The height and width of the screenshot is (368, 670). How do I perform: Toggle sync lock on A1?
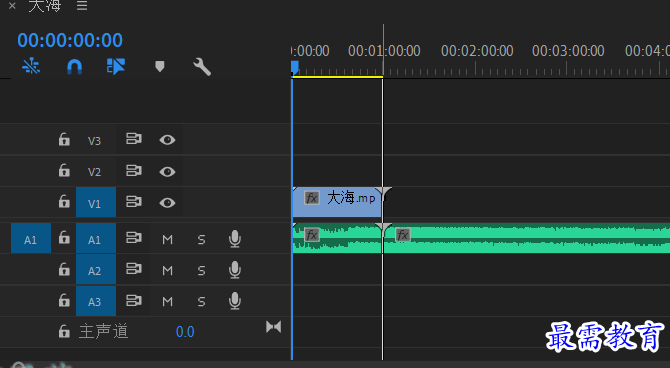click(134, 238)
